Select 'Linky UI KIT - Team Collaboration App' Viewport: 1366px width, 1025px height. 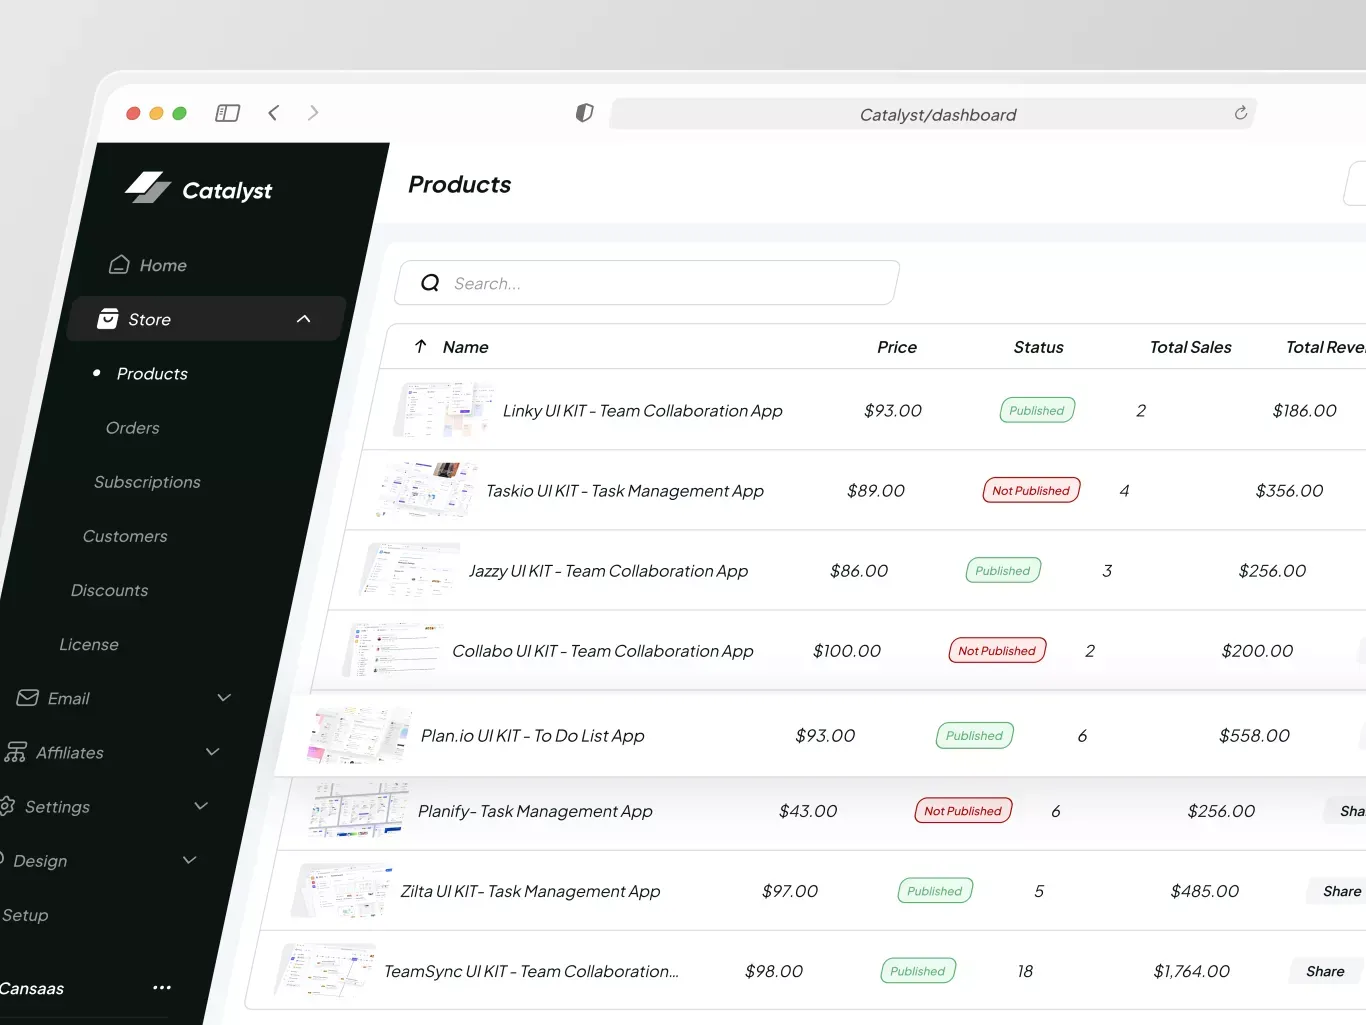point(643,411)
